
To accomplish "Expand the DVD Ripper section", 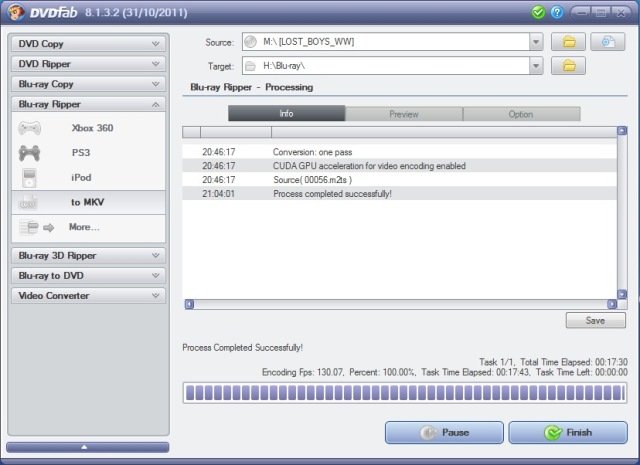I will (89, 64).
